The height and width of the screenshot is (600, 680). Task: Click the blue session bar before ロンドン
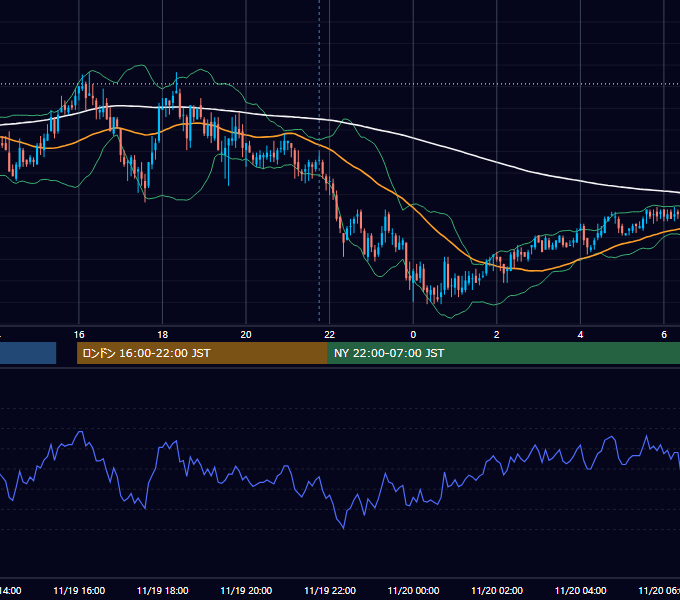click(x=28, y=353)
